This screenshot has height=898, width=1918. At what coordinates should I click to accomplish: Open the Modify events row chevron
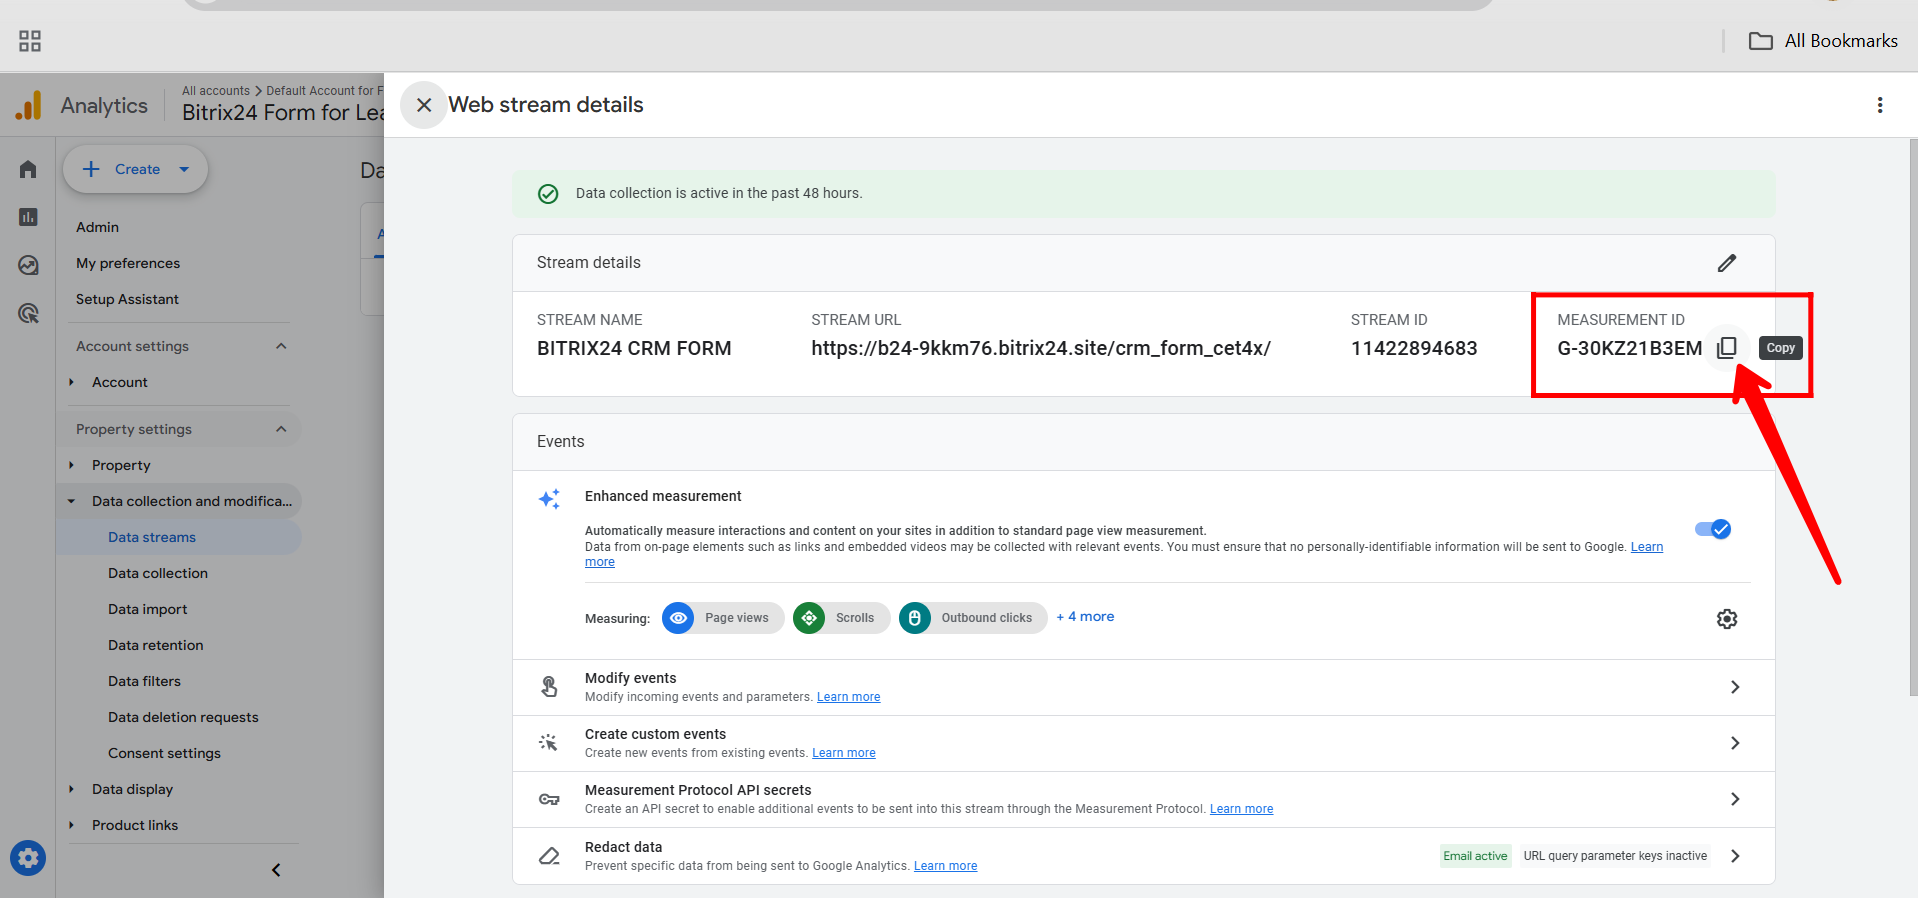1735,687
